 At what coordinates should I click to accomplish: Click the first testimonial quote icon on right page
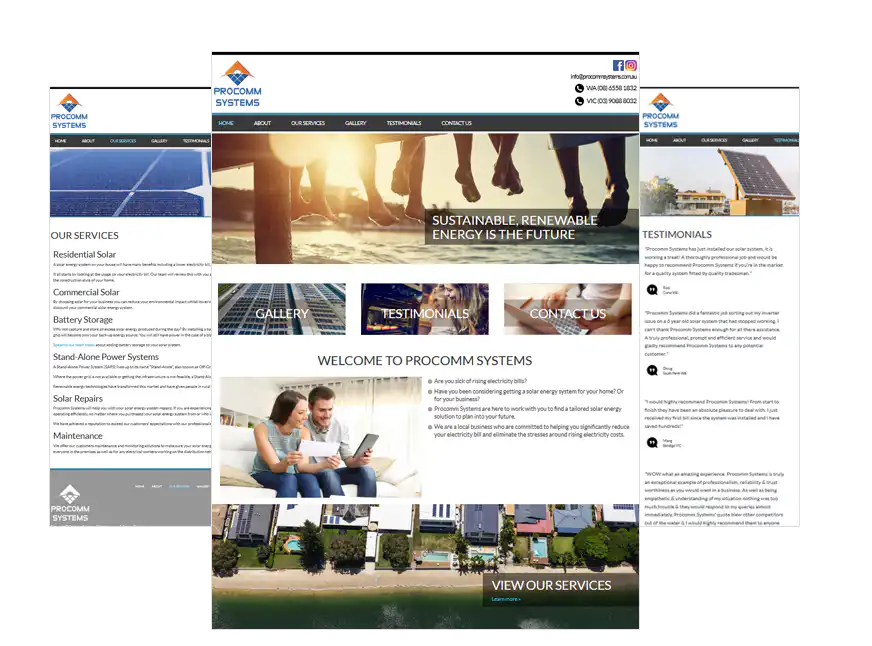(x=652, y=290)
